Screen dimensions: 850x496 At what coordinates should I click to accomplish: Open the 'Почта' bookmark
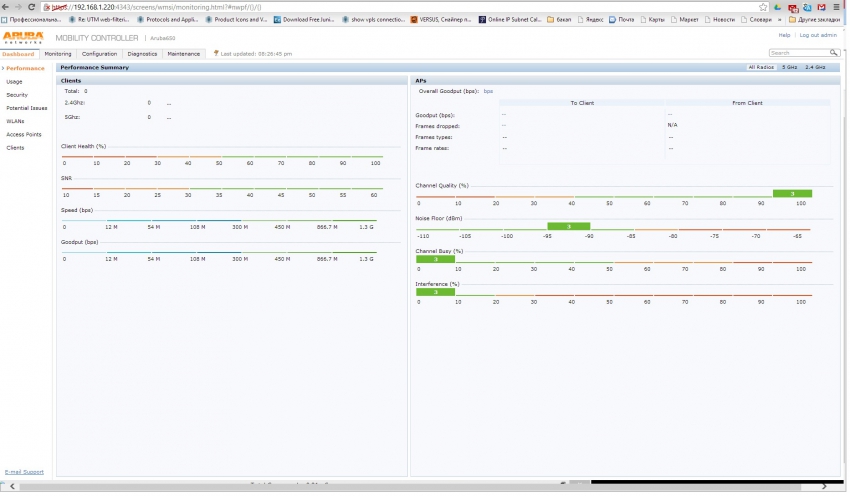(x=623, y=20)
